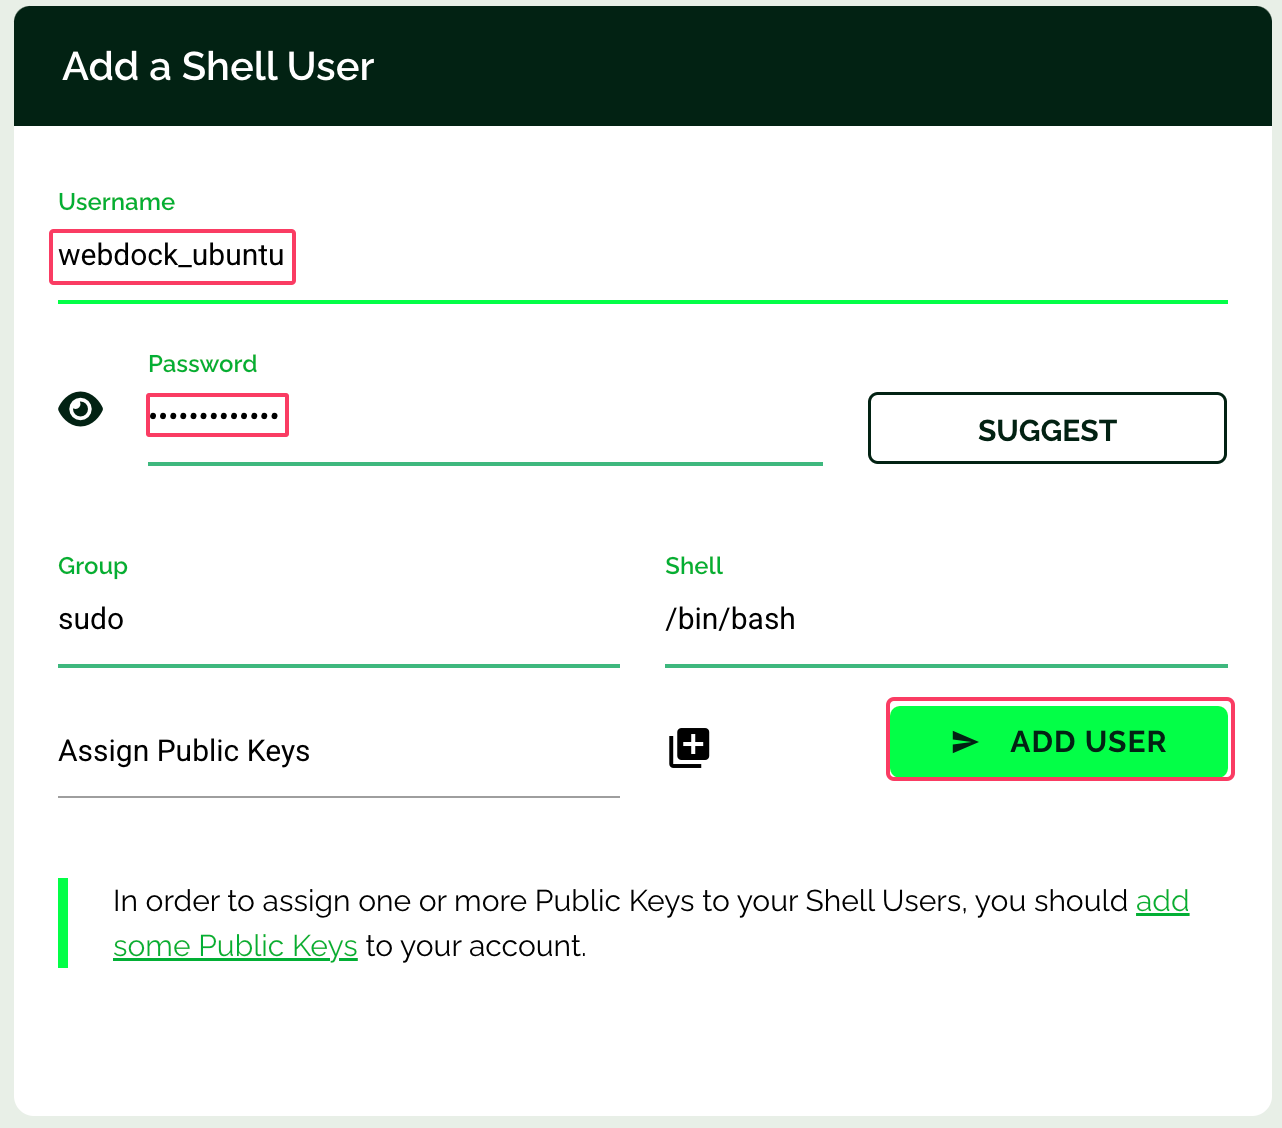
Task: Toggle password visibility with the eye icon
Action: [80, 409]
